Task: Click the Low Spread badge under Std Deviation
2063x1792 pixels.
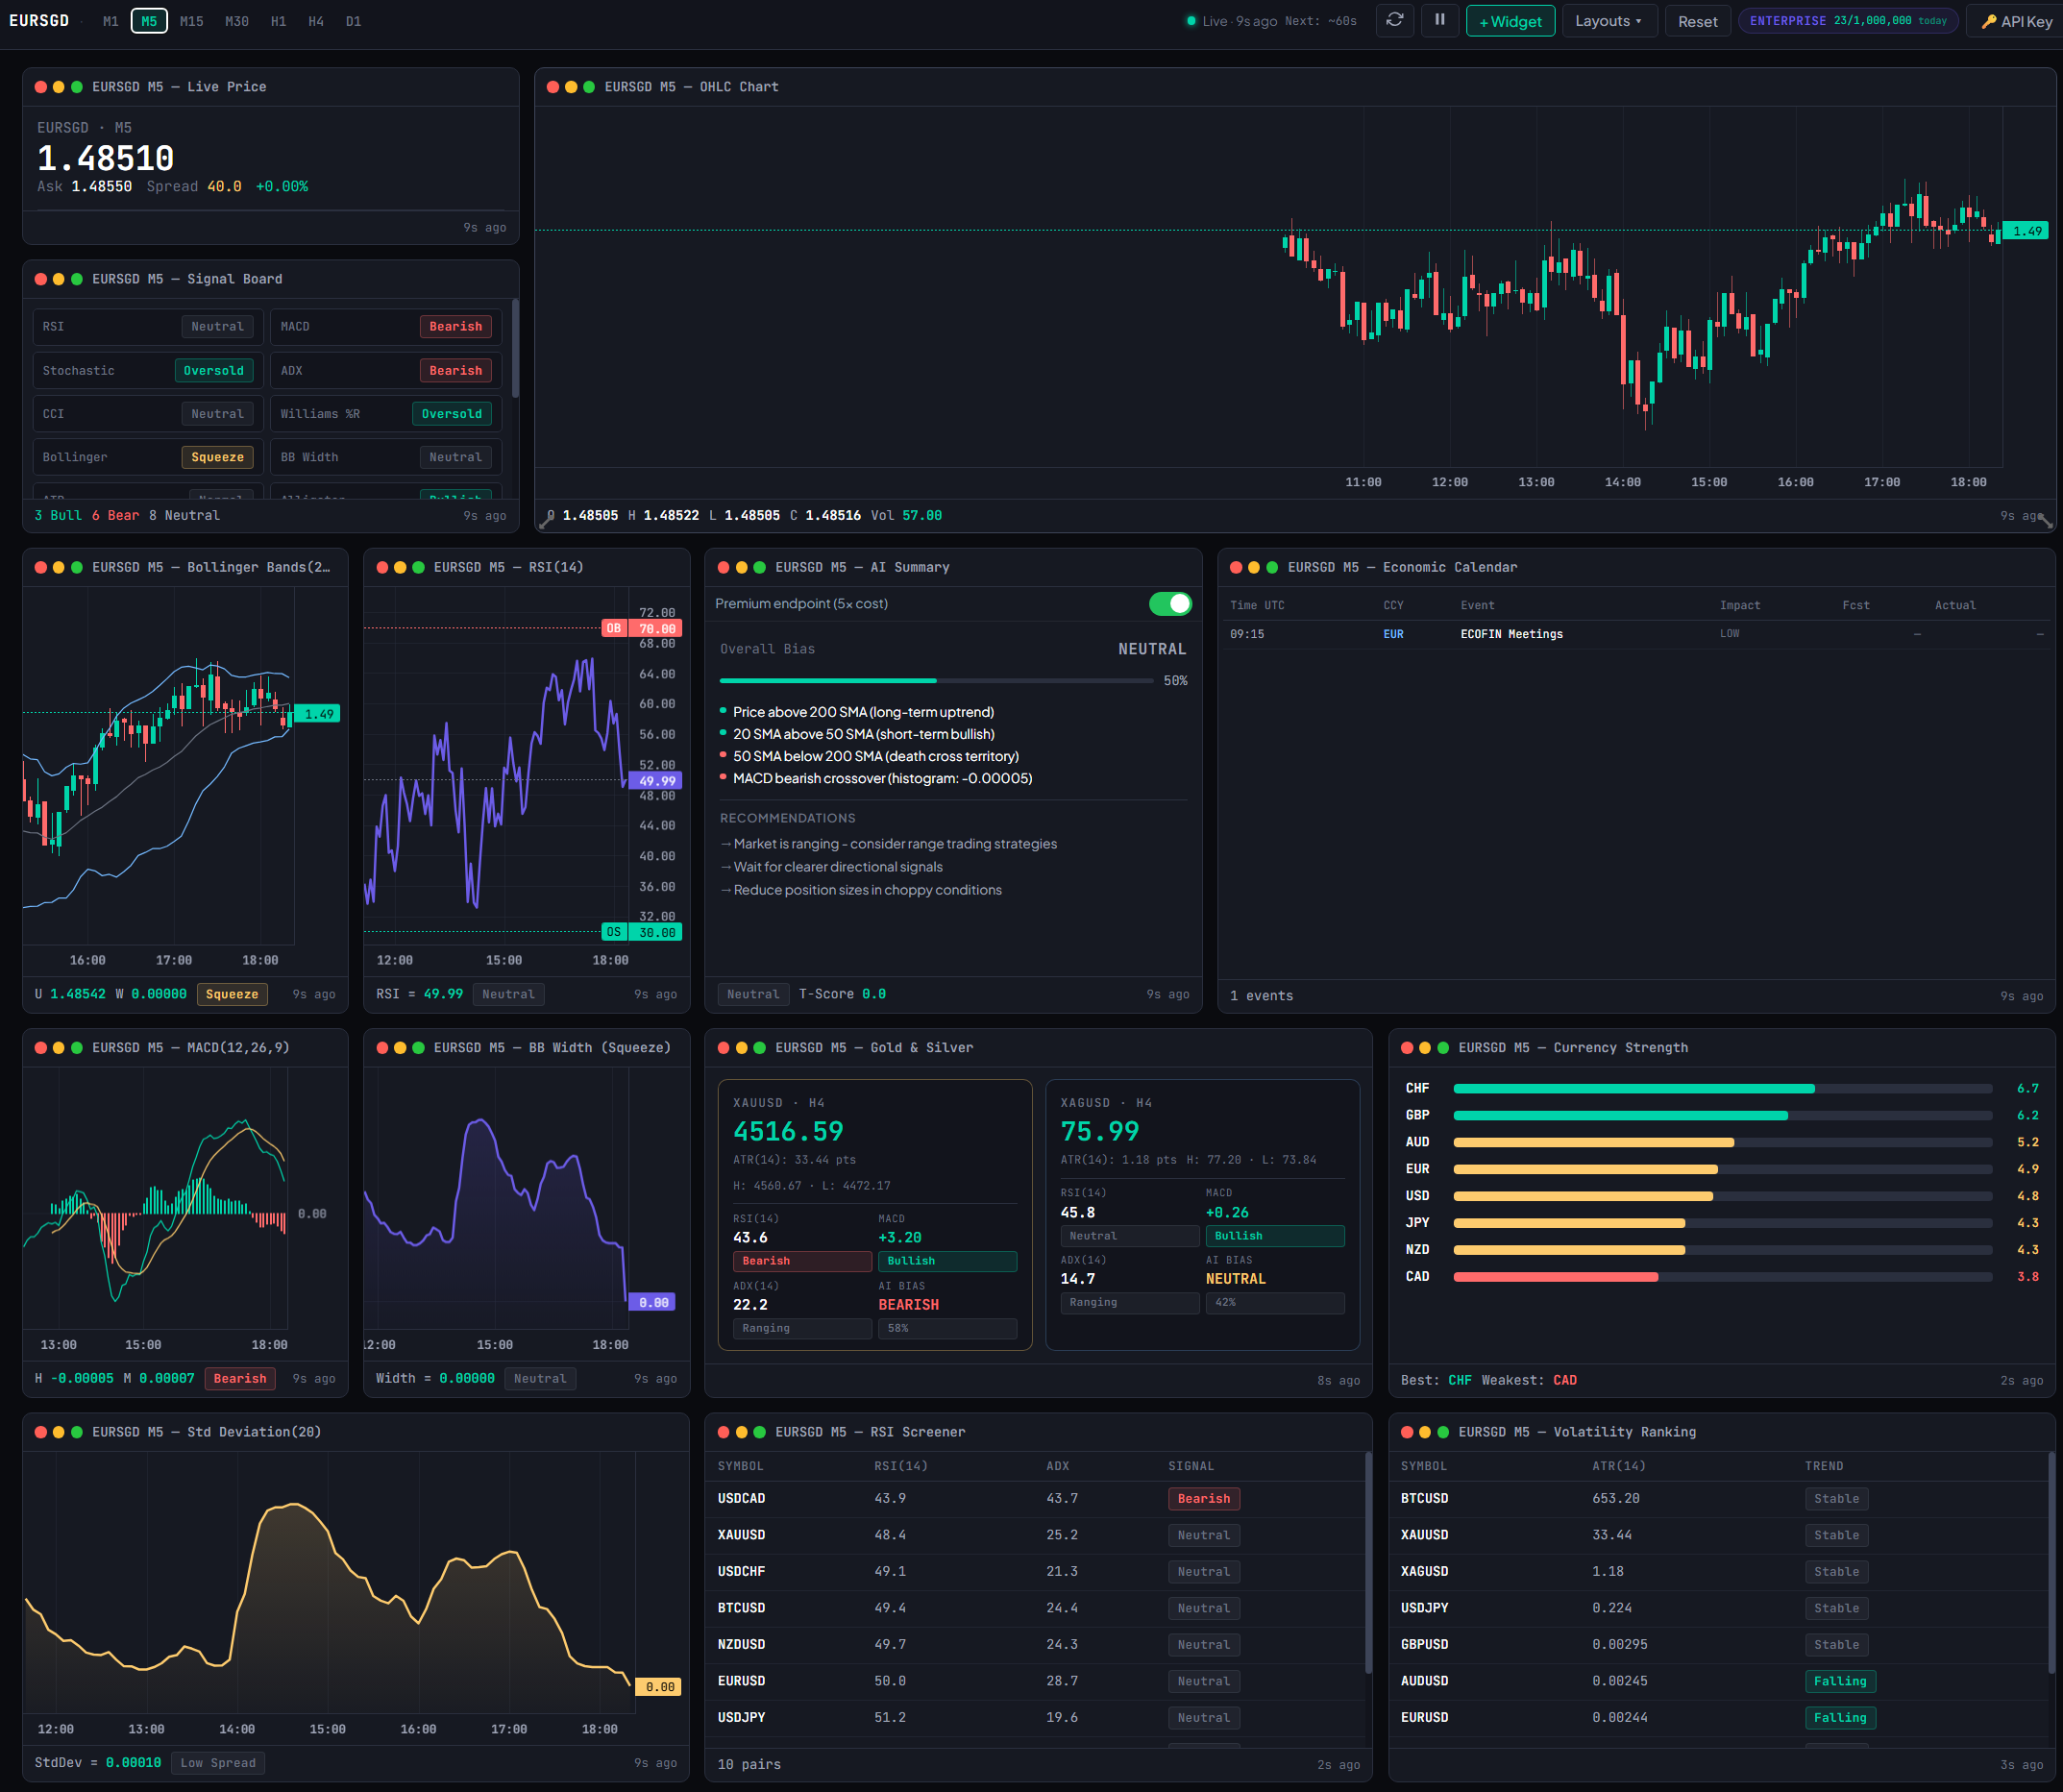Action: (x=218, y=1763)
